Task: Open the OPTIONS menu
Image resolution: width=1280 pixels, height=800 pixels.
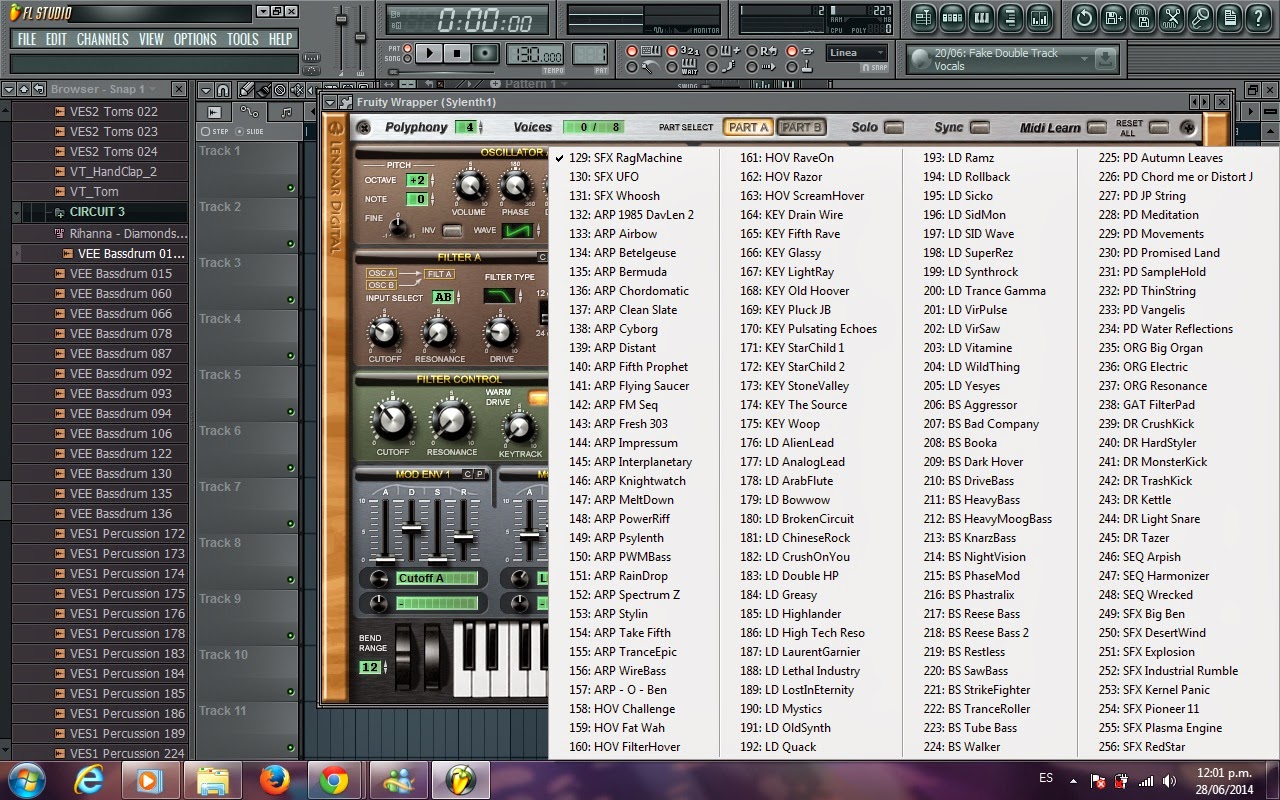Action: coord(195,39)
